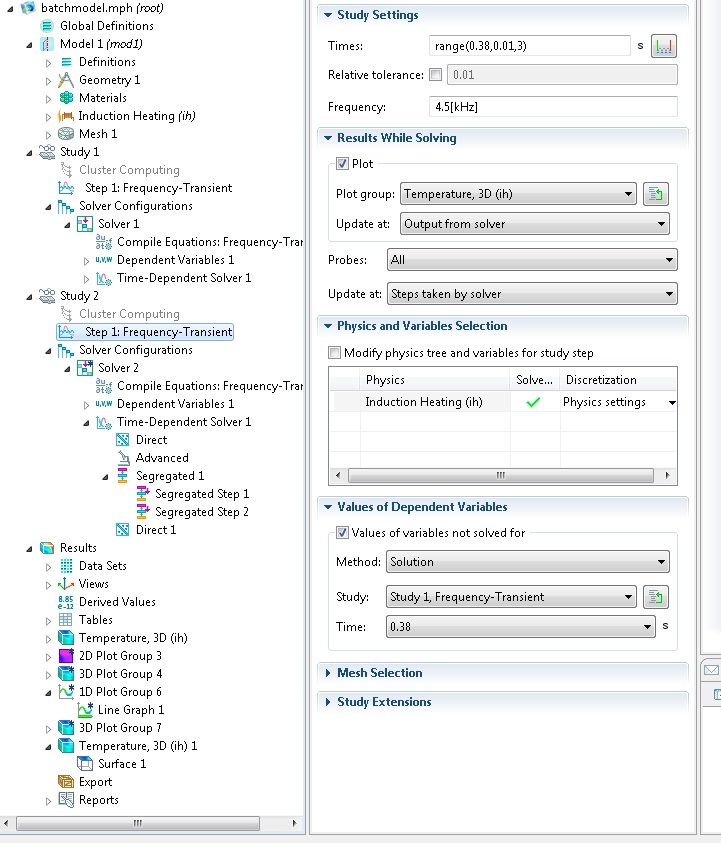Click the Segregated Step 2 icon
The image size is (721, 843).
click(x=142, y=512)
